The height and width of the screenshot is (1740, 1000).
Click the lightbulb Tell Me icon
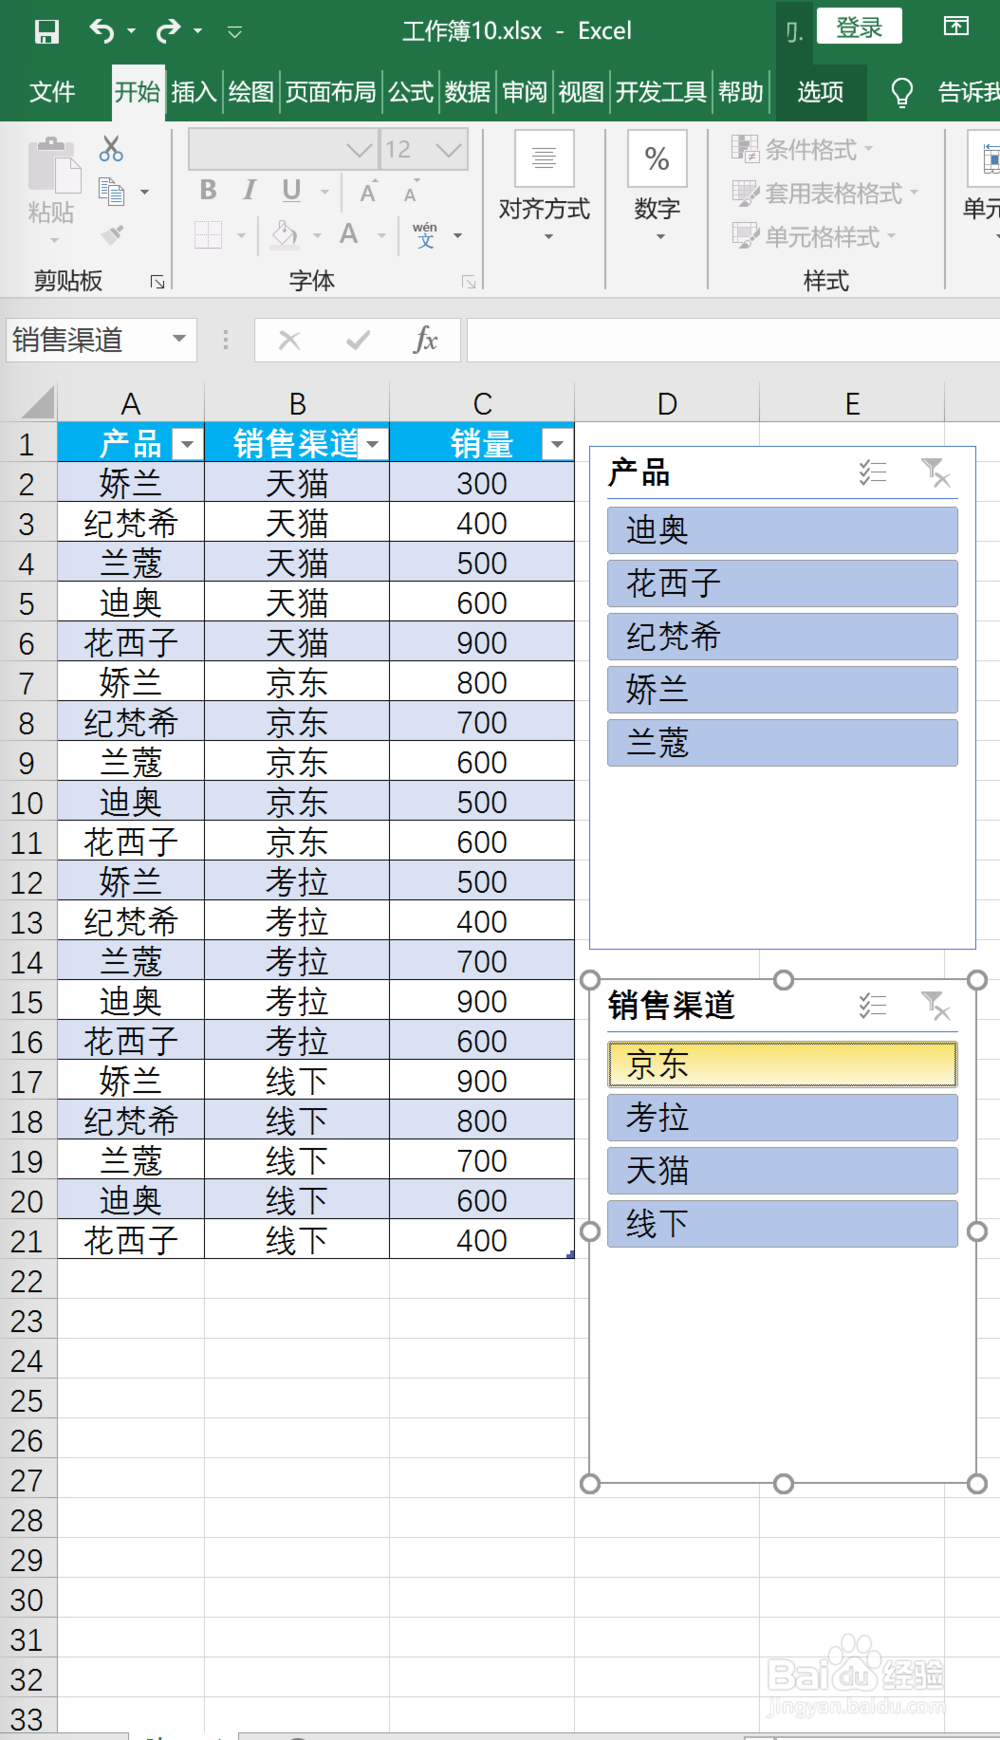(902, 93)
